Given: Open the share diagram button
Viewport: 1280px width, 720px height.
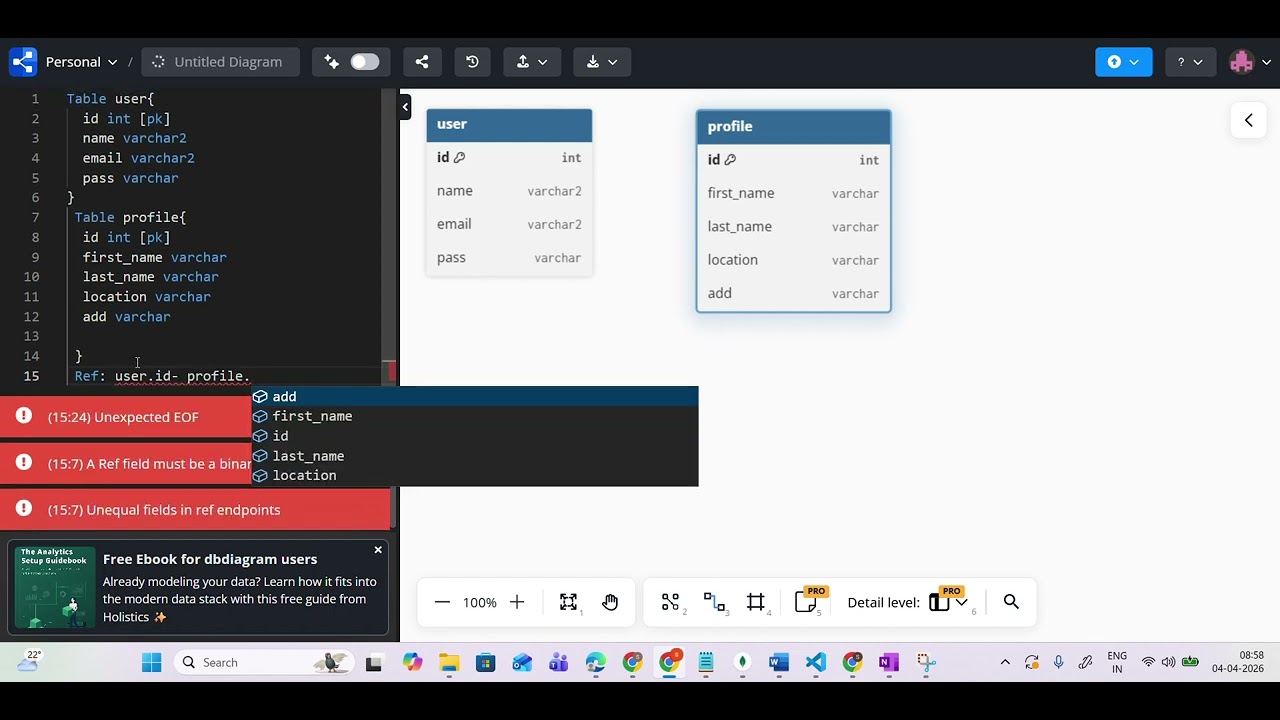Looking at the screenshot, I should click(422, 62).
